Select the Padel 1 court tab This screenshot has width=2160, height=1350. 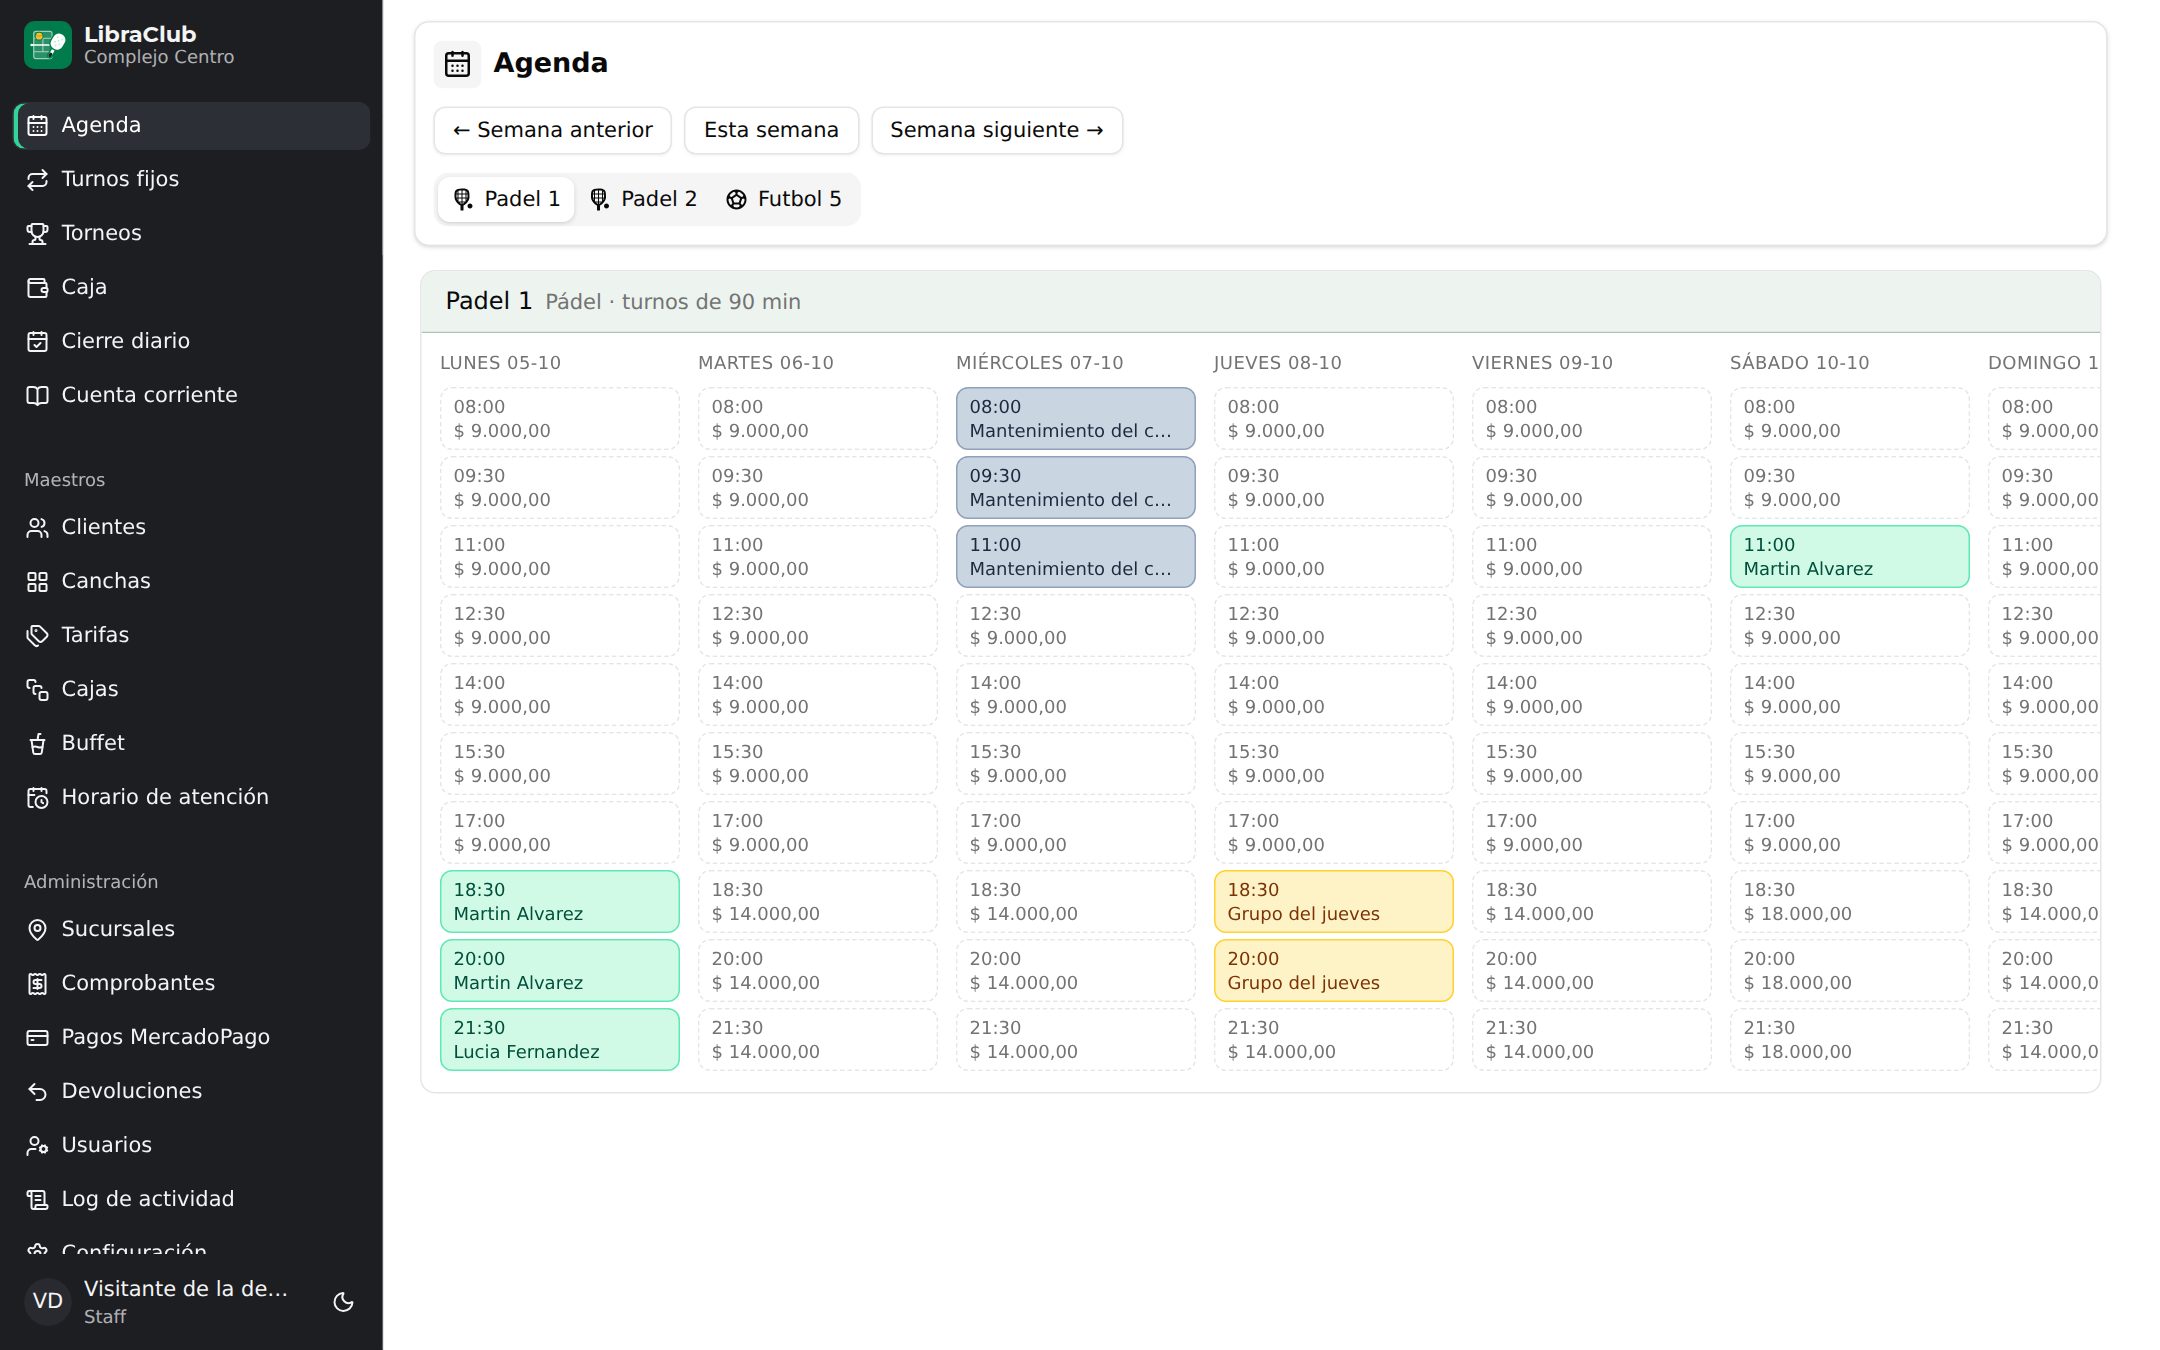(x=506, y=199)
